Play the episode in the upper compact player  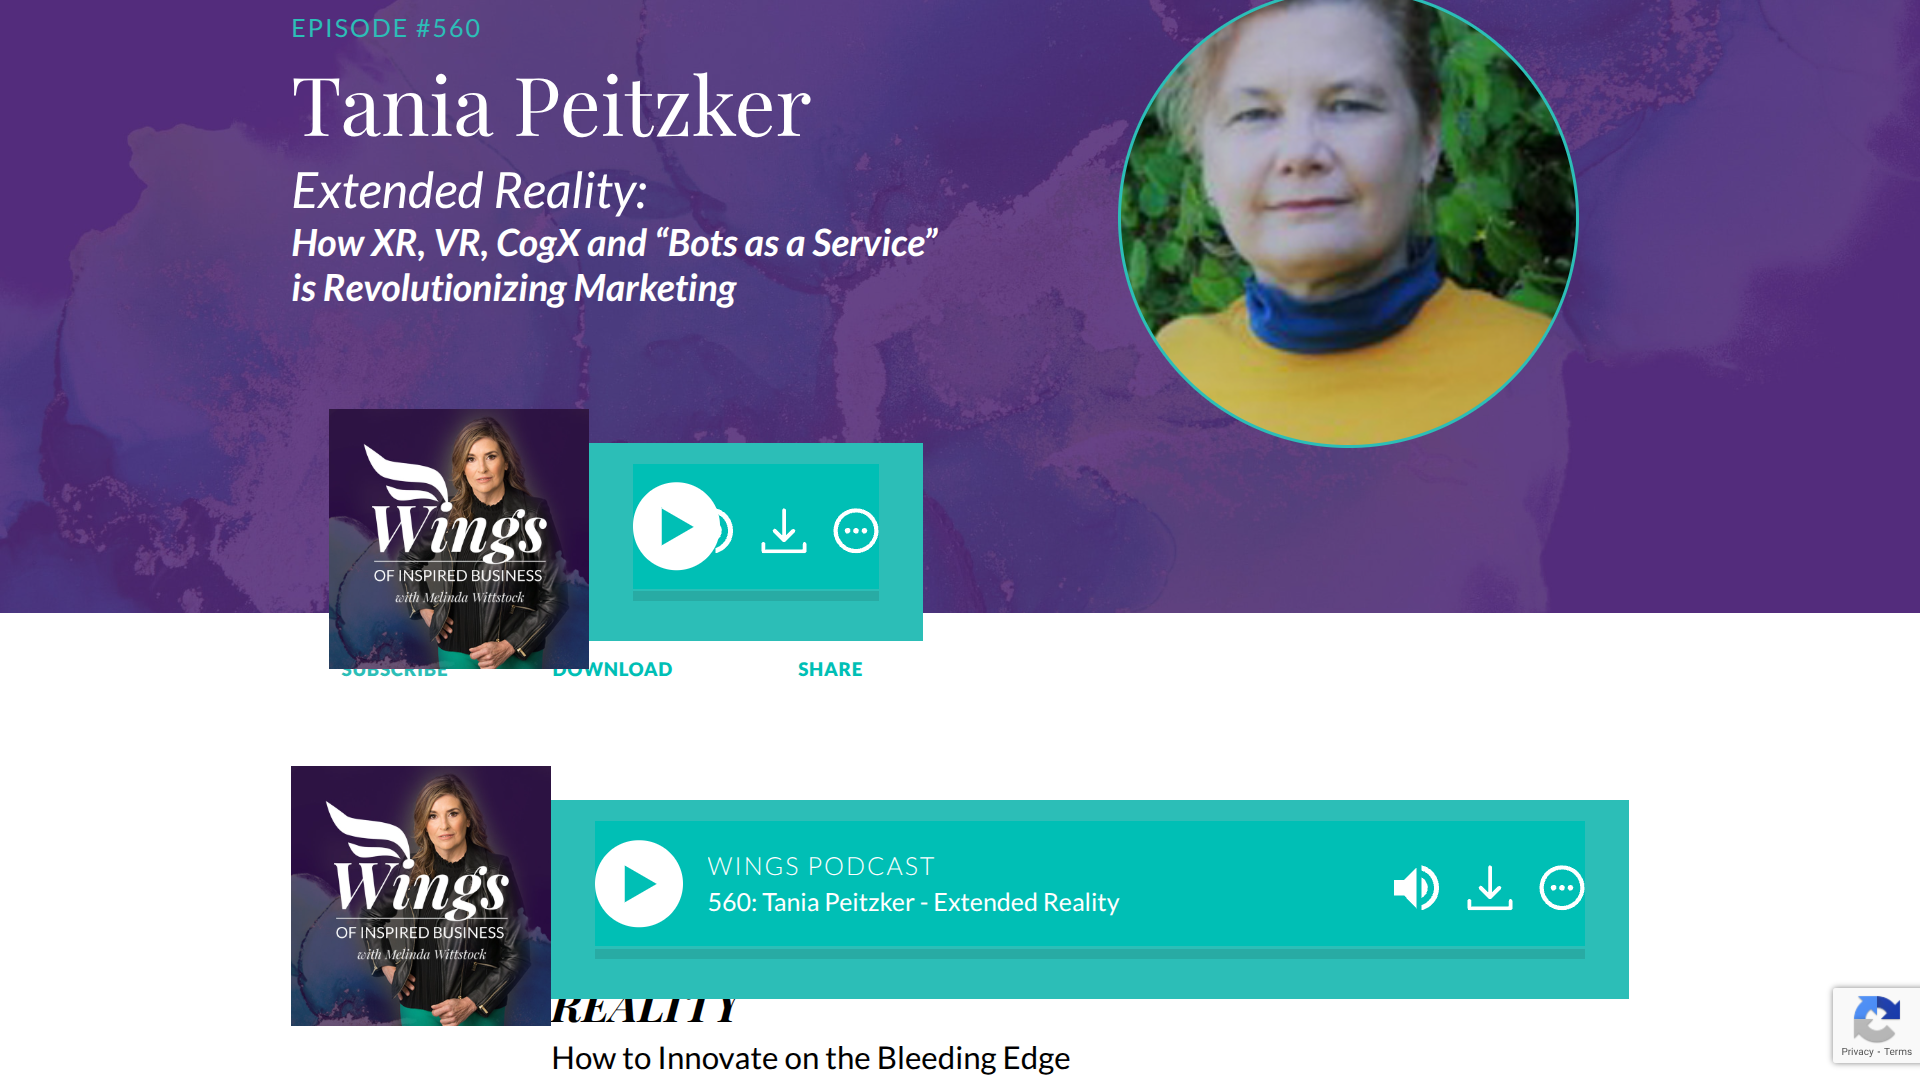point(676,527)
